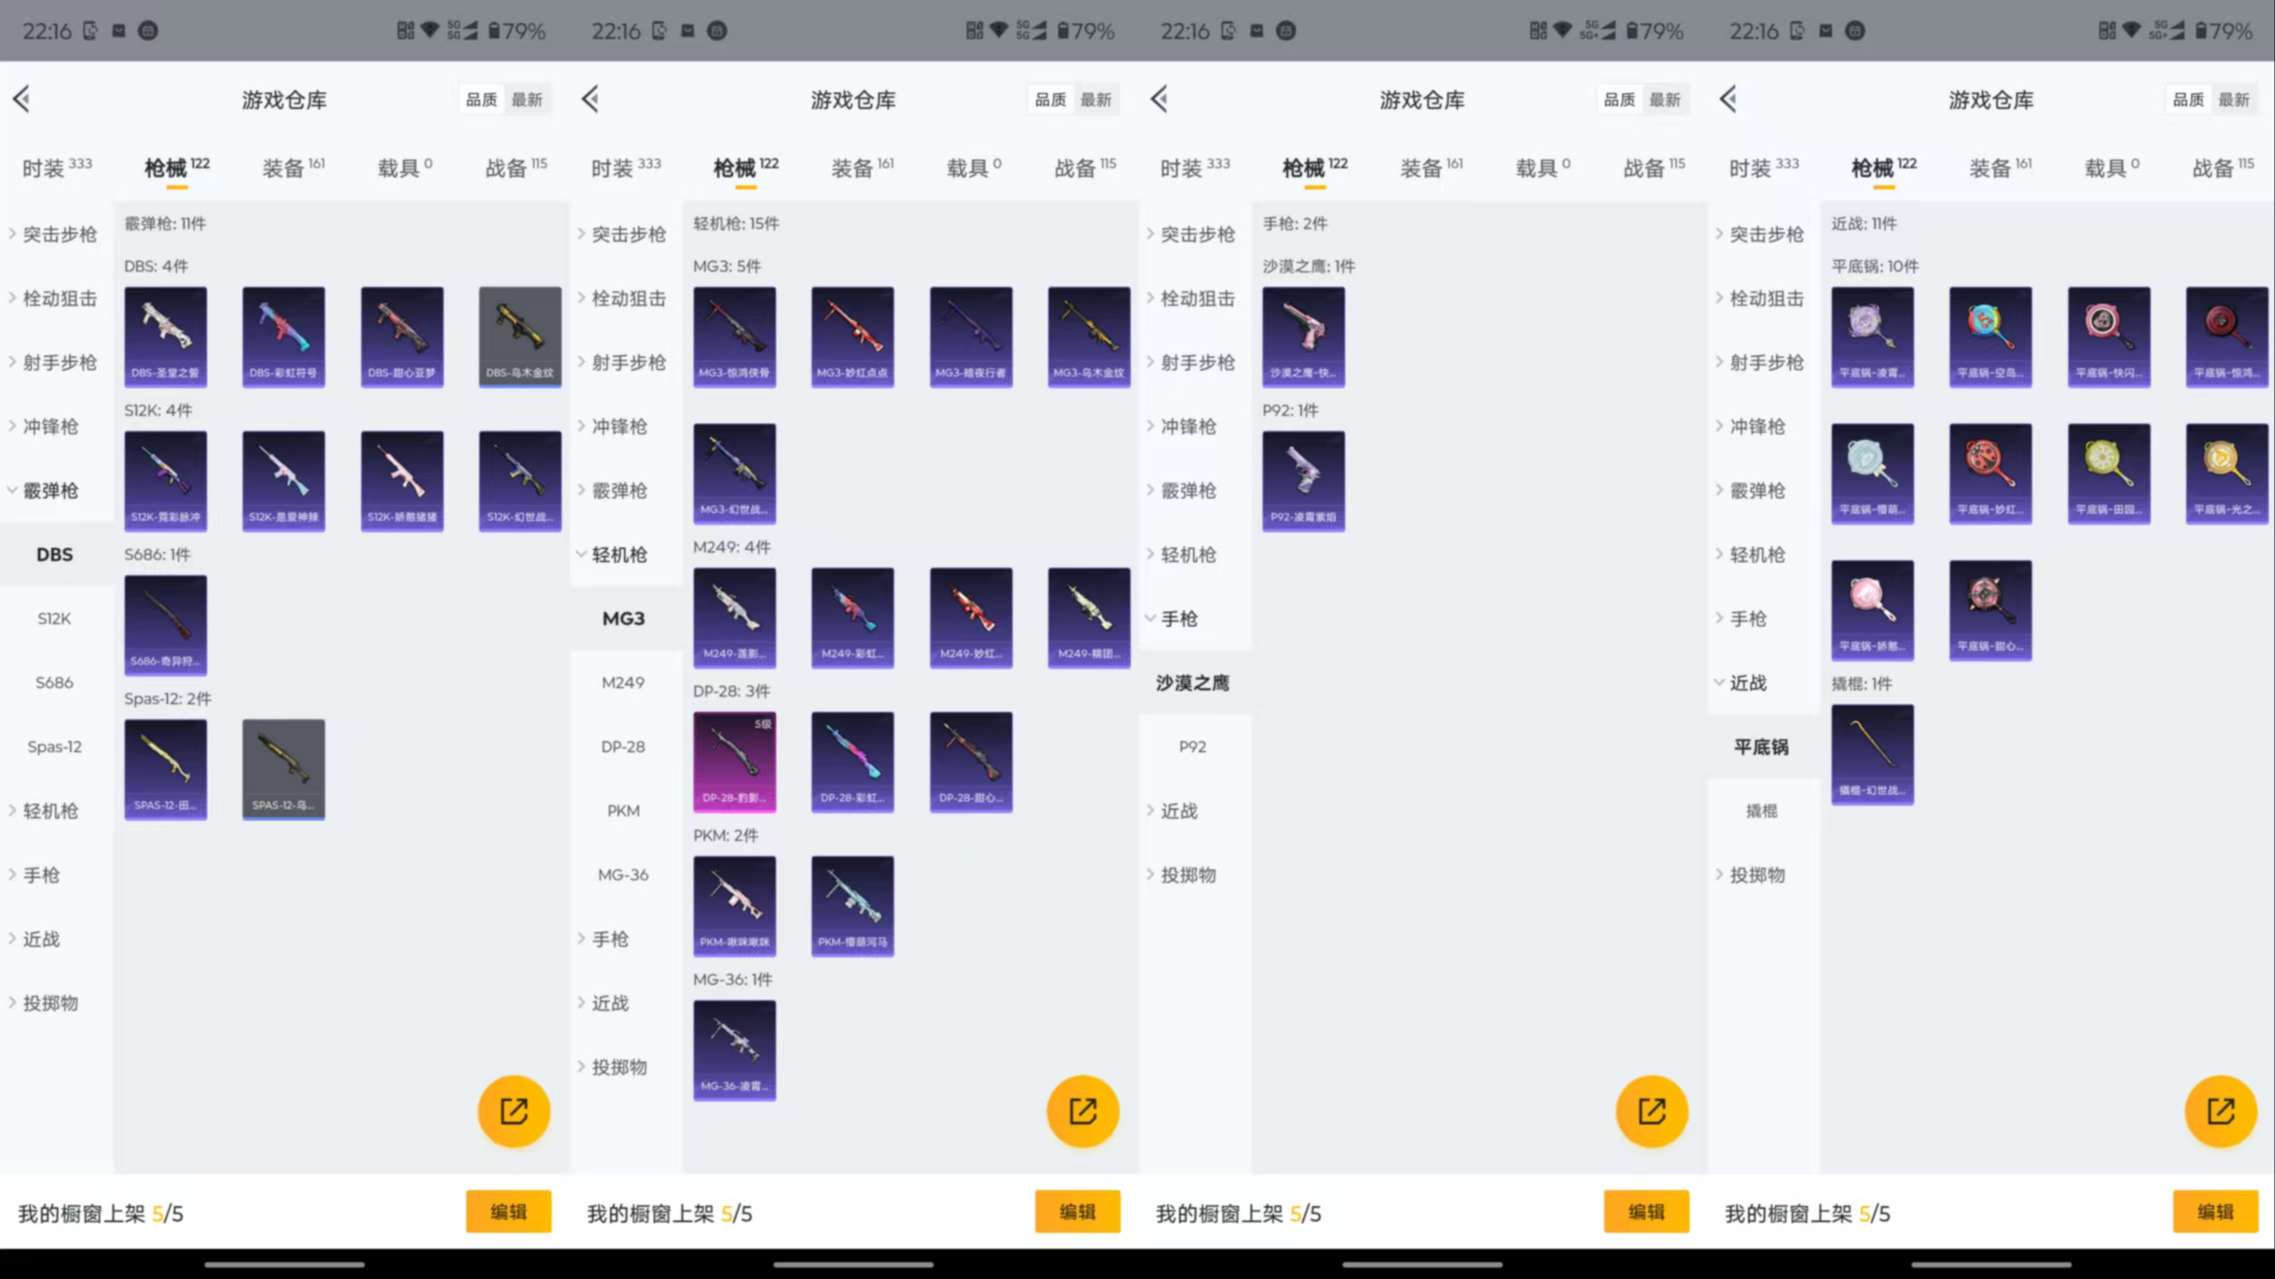This screenshot has height=1279, width=2275.
Task: Tap the orange share icon below the DBS shotguns
Action: click(x=513, y=1110)
